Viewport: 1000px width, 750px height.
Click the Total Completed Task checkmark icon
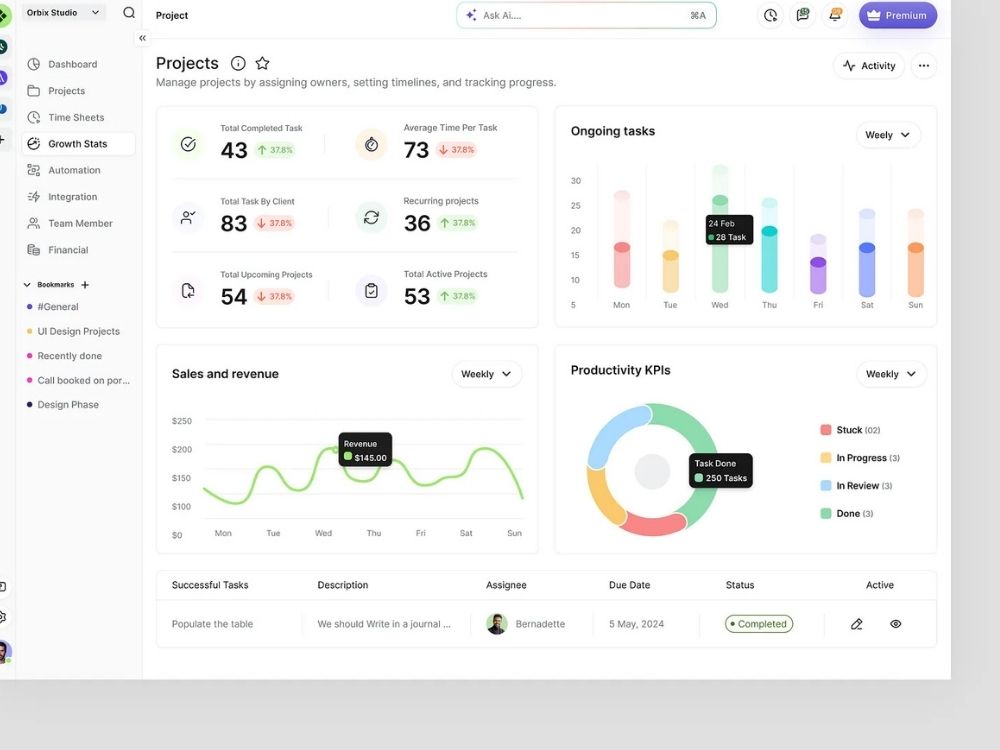(188, 144)
